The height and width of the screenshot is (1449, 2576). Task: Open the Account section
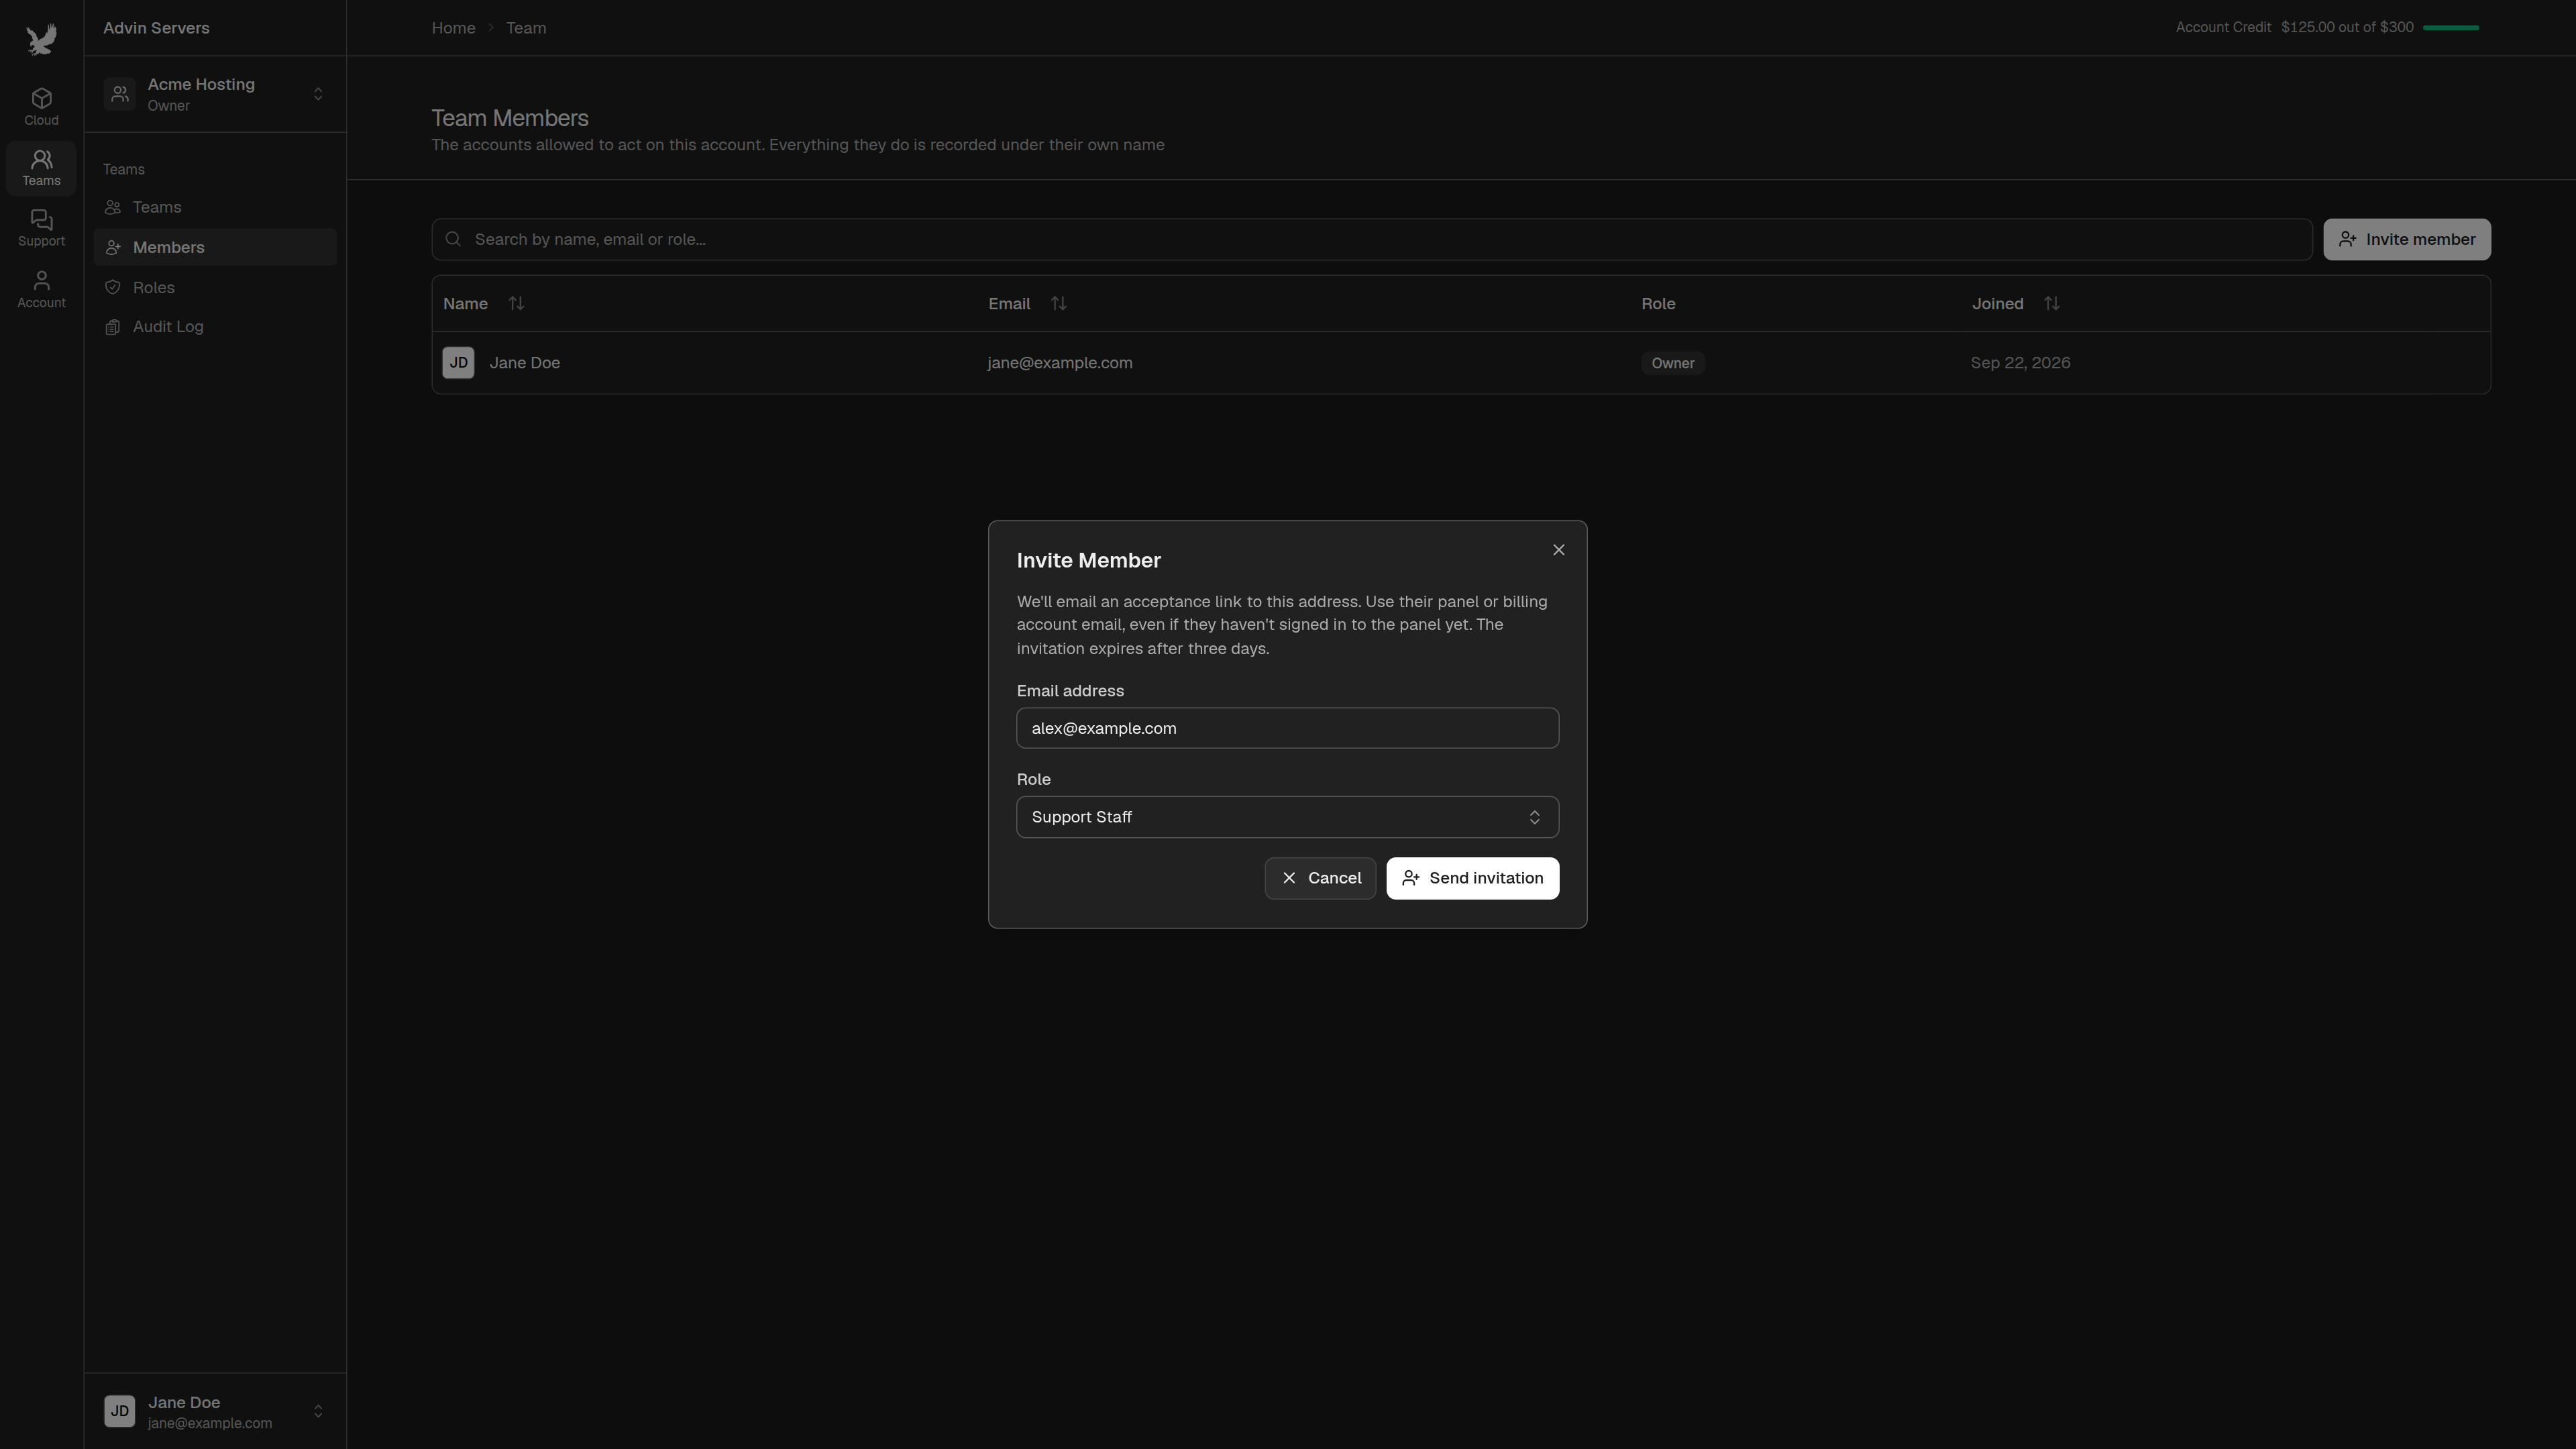41,290
